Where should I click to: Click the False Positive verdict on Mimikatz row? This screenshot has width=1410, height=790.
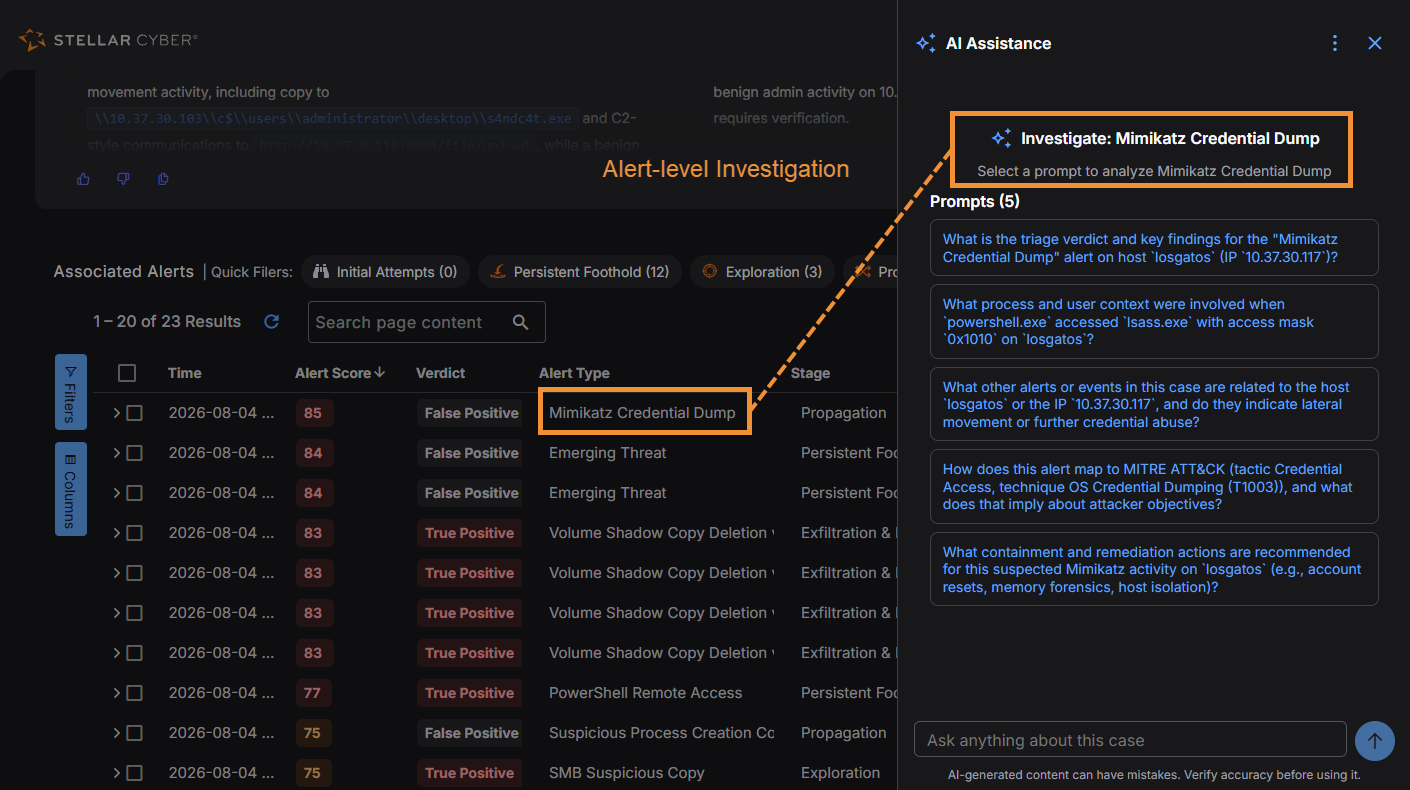tap(471, 413)
